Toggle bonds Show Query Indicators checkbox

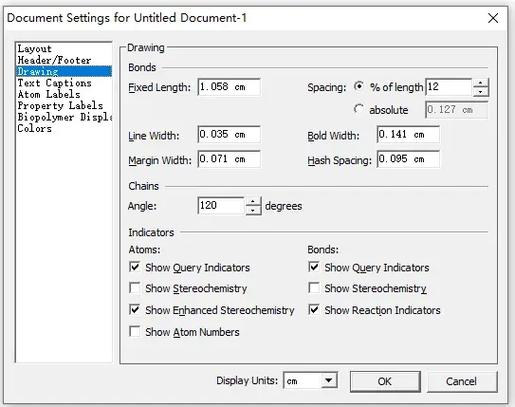pyautogui.click(x=314, y=267)
